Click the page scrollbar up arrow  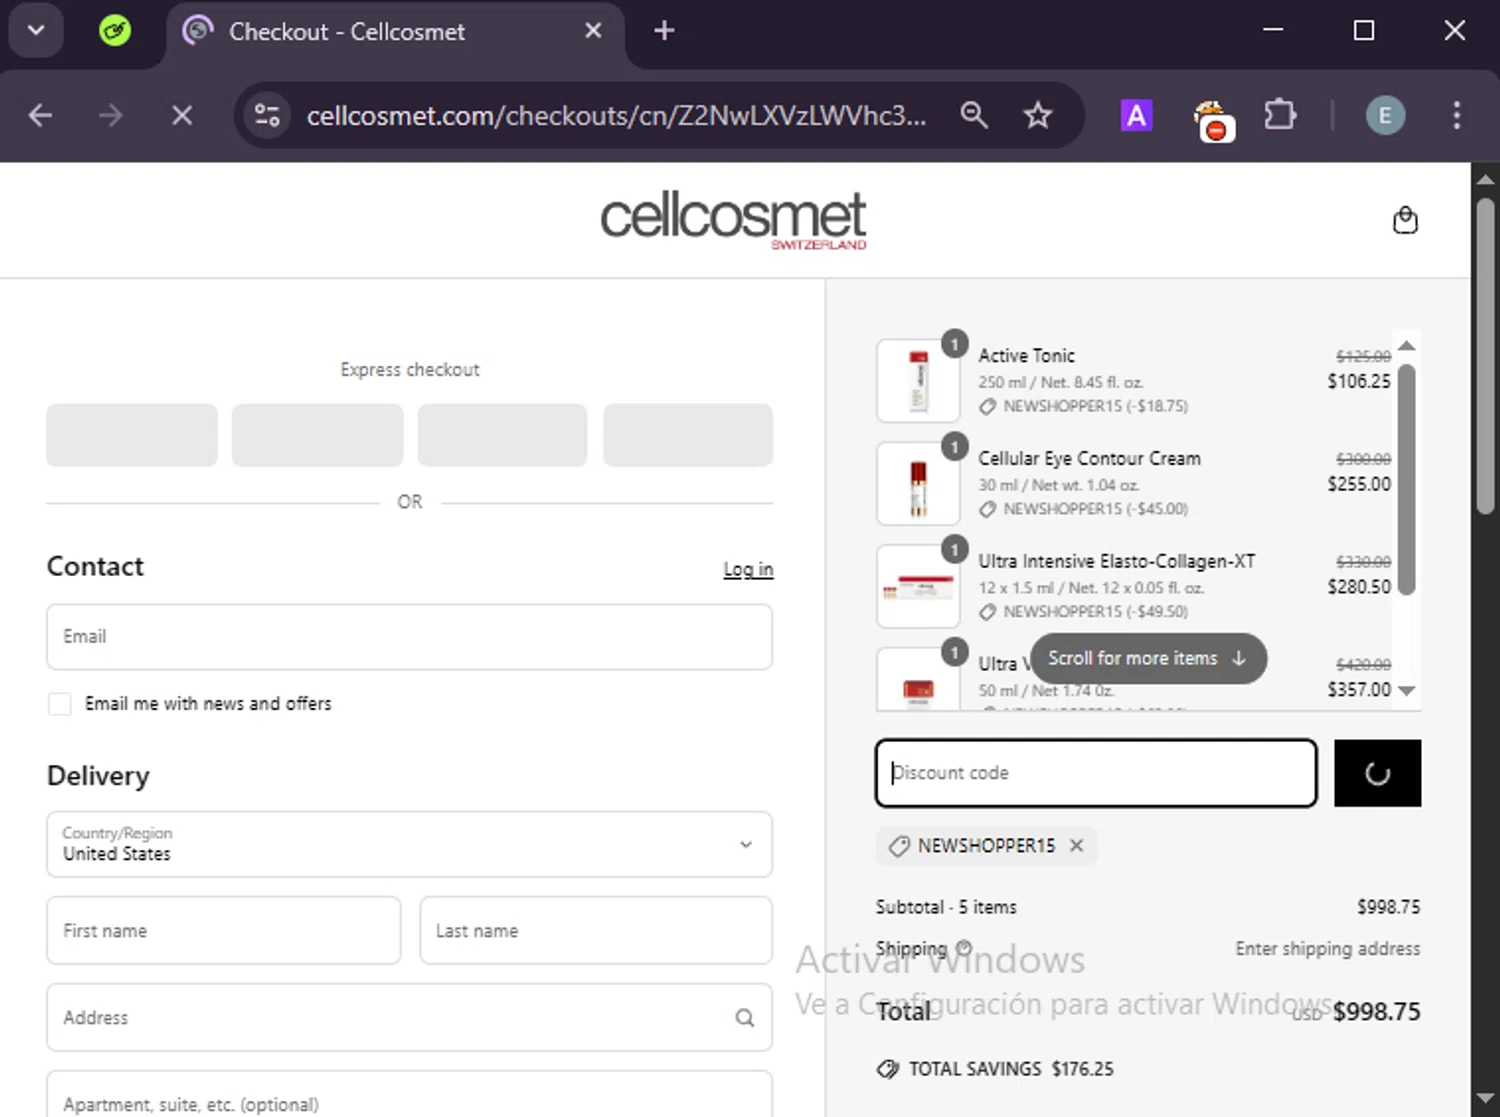click(x=1485, y=180)
